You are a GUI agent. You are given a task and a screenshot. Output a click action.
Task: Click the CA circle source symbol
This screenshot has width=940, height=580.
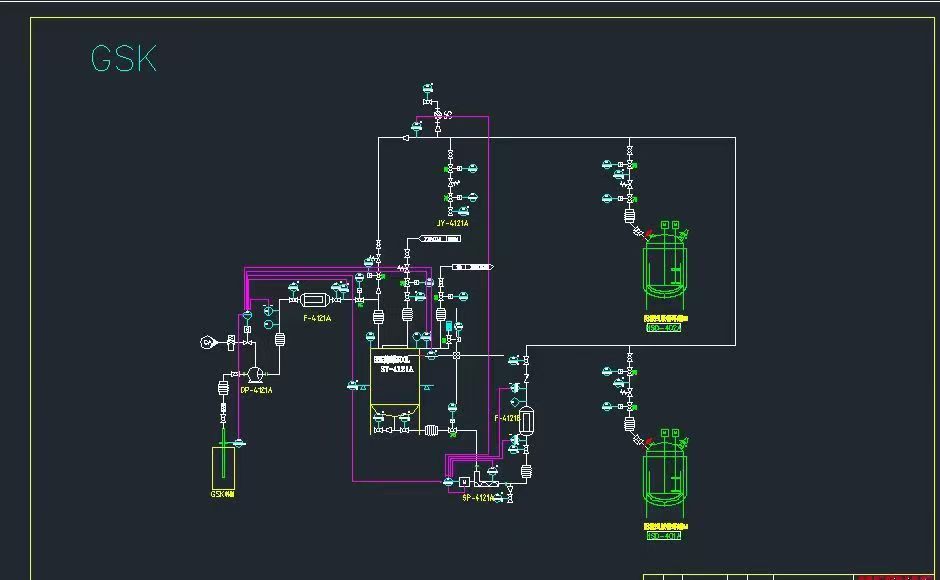coord(208,342)
